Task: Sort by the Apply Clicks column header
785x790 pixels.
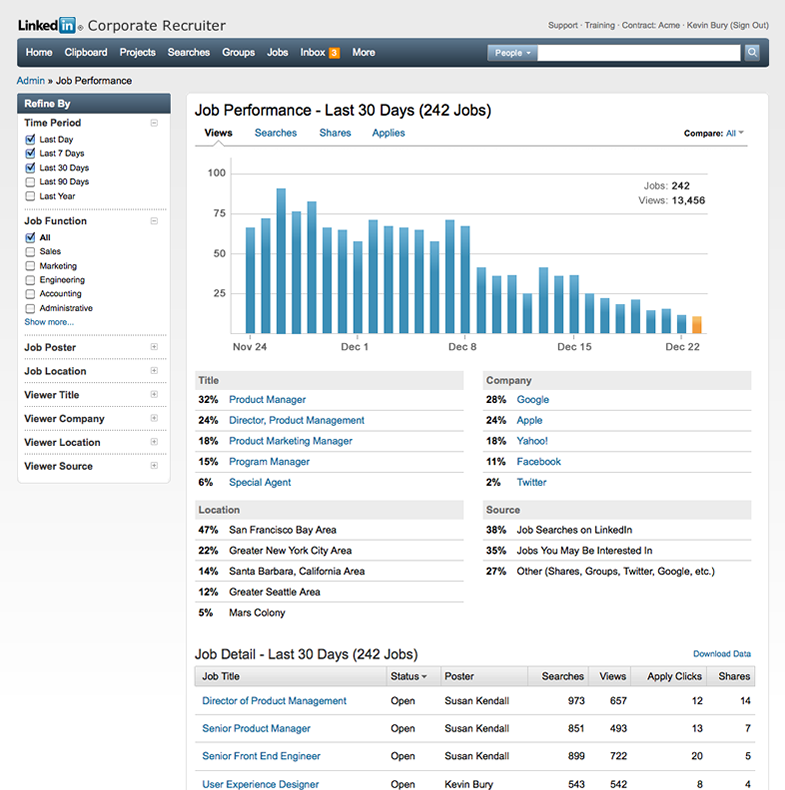Action: coord(674,676)
